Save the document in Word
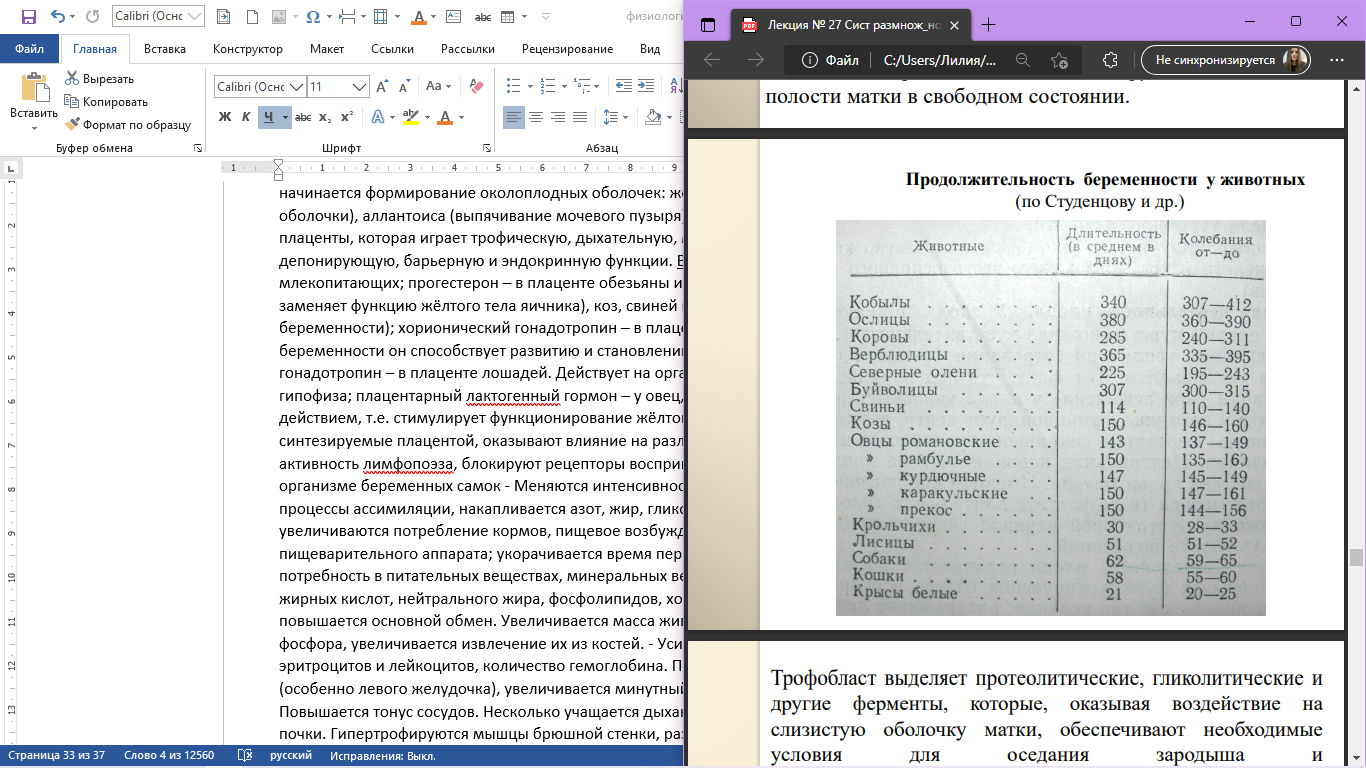This screenshot has height=768, width=1366. point(28,16)
